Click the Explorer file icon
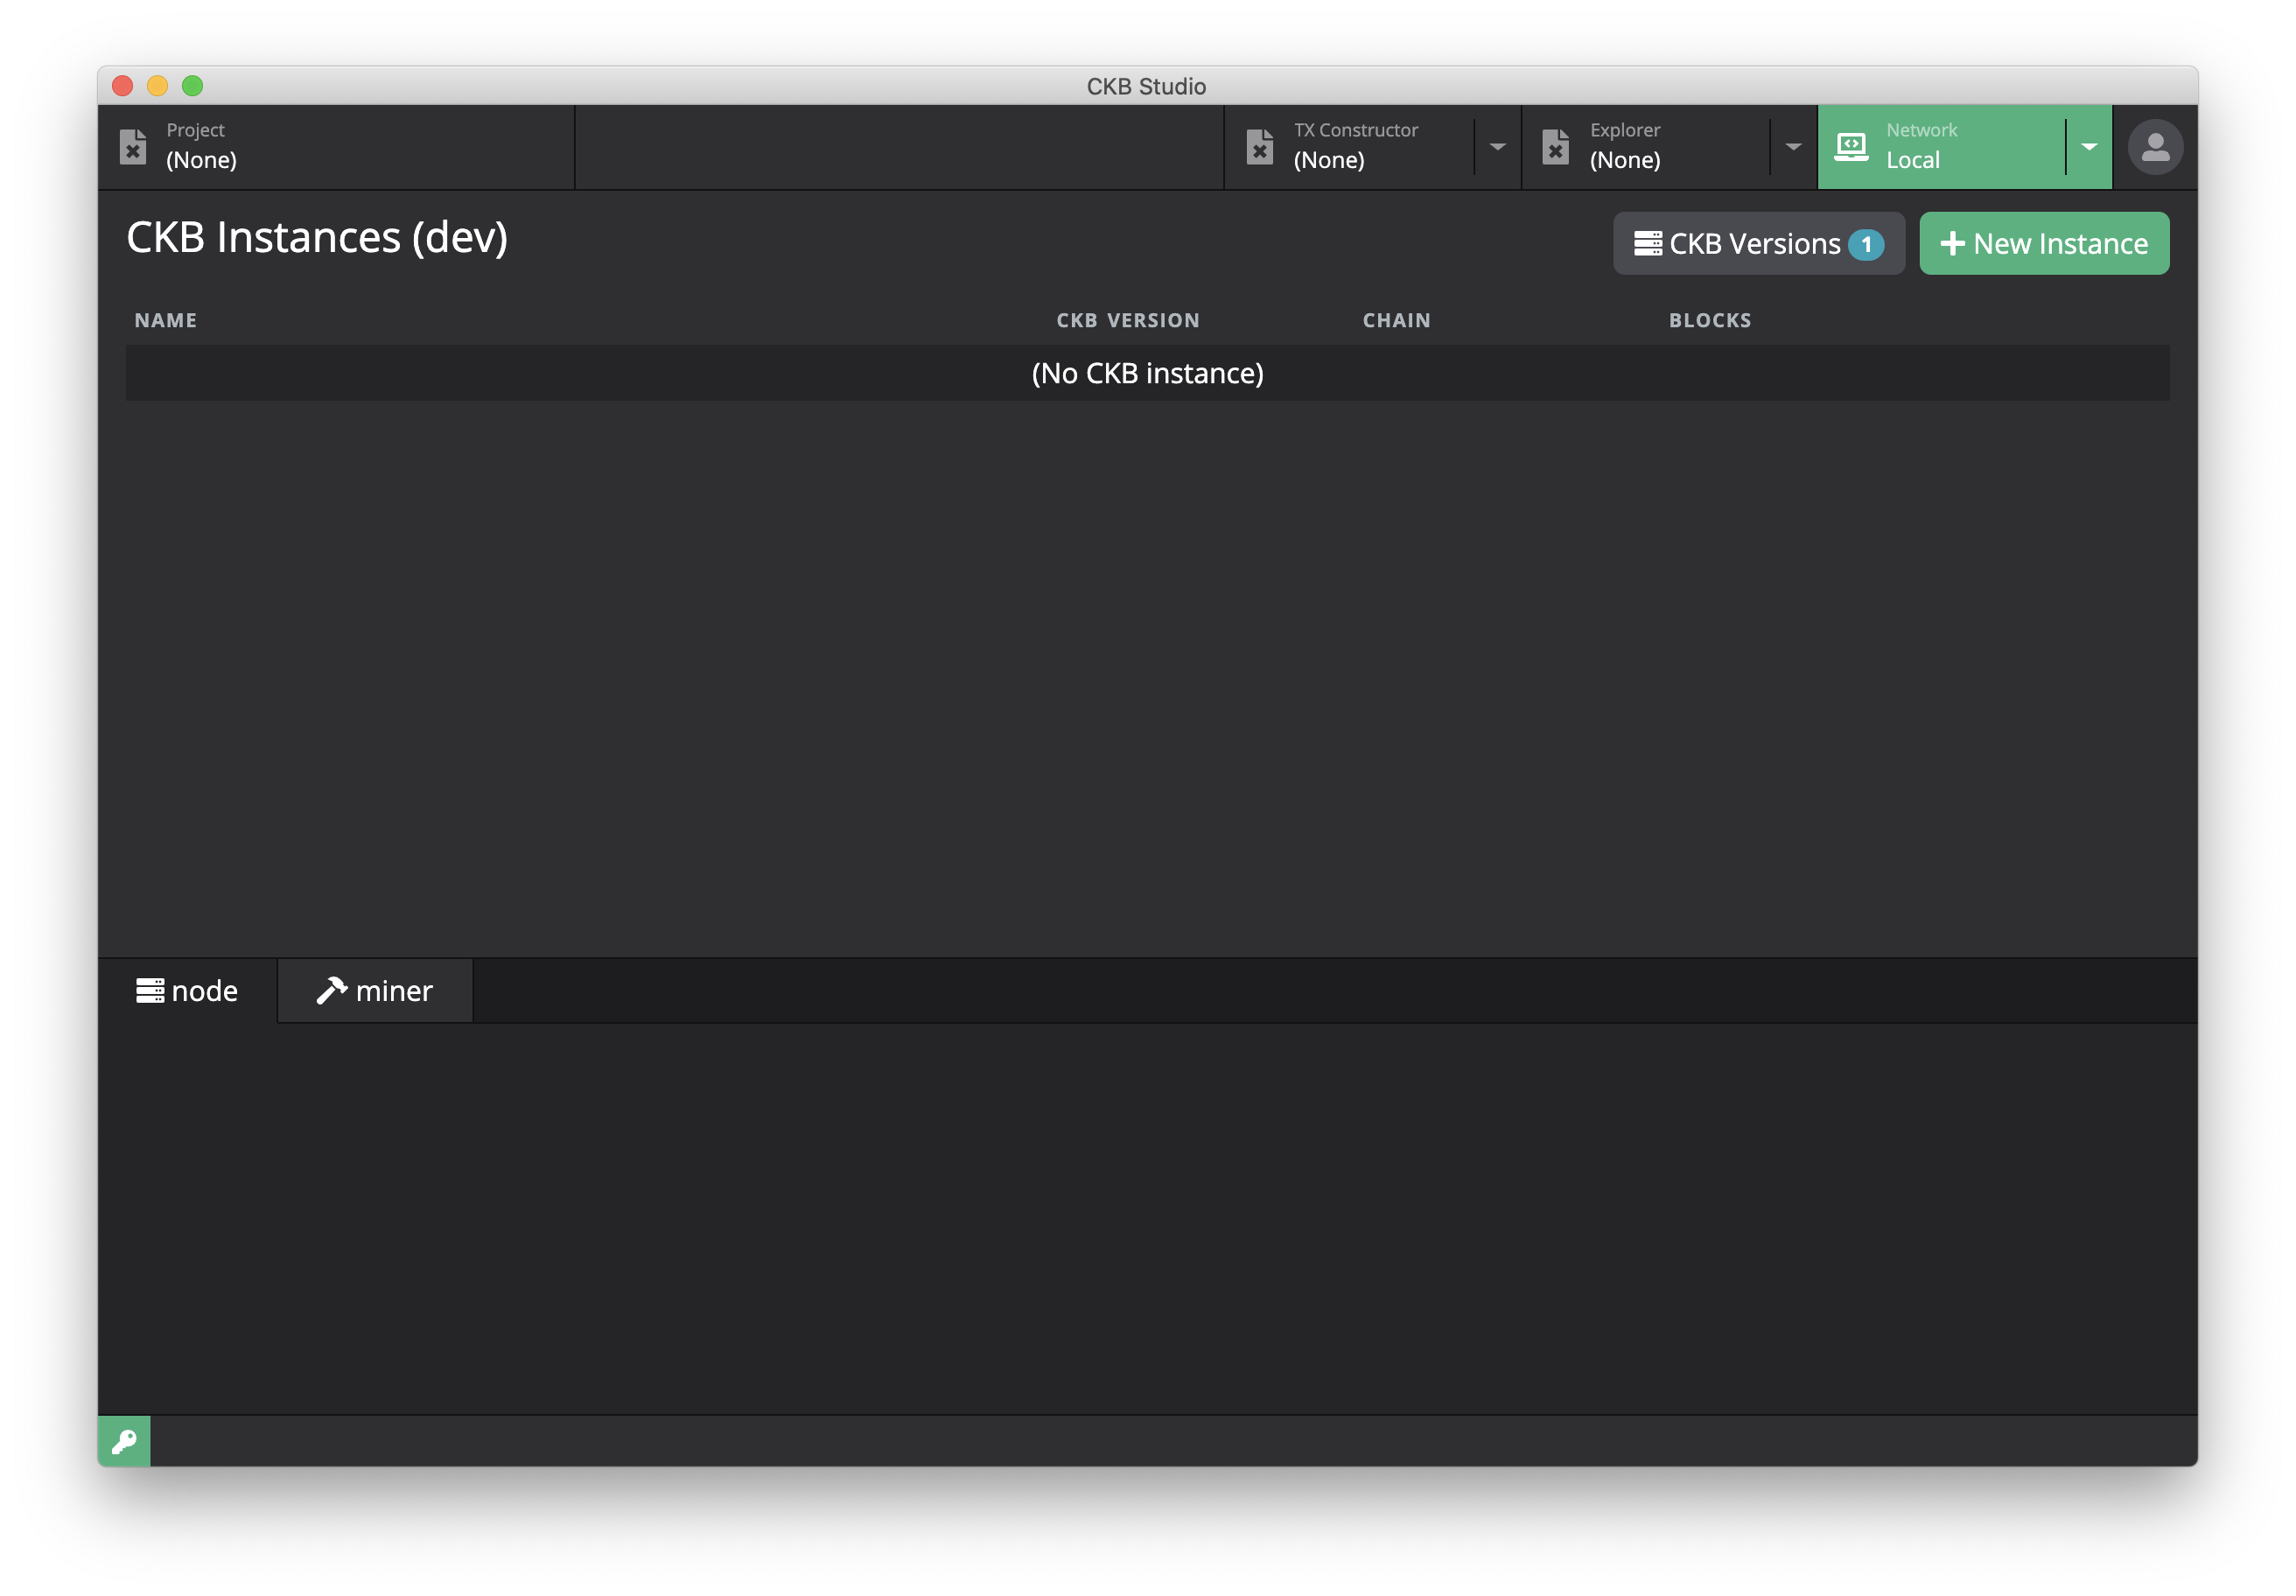The image size is (2296, 1596). [x=1555, y=147]
